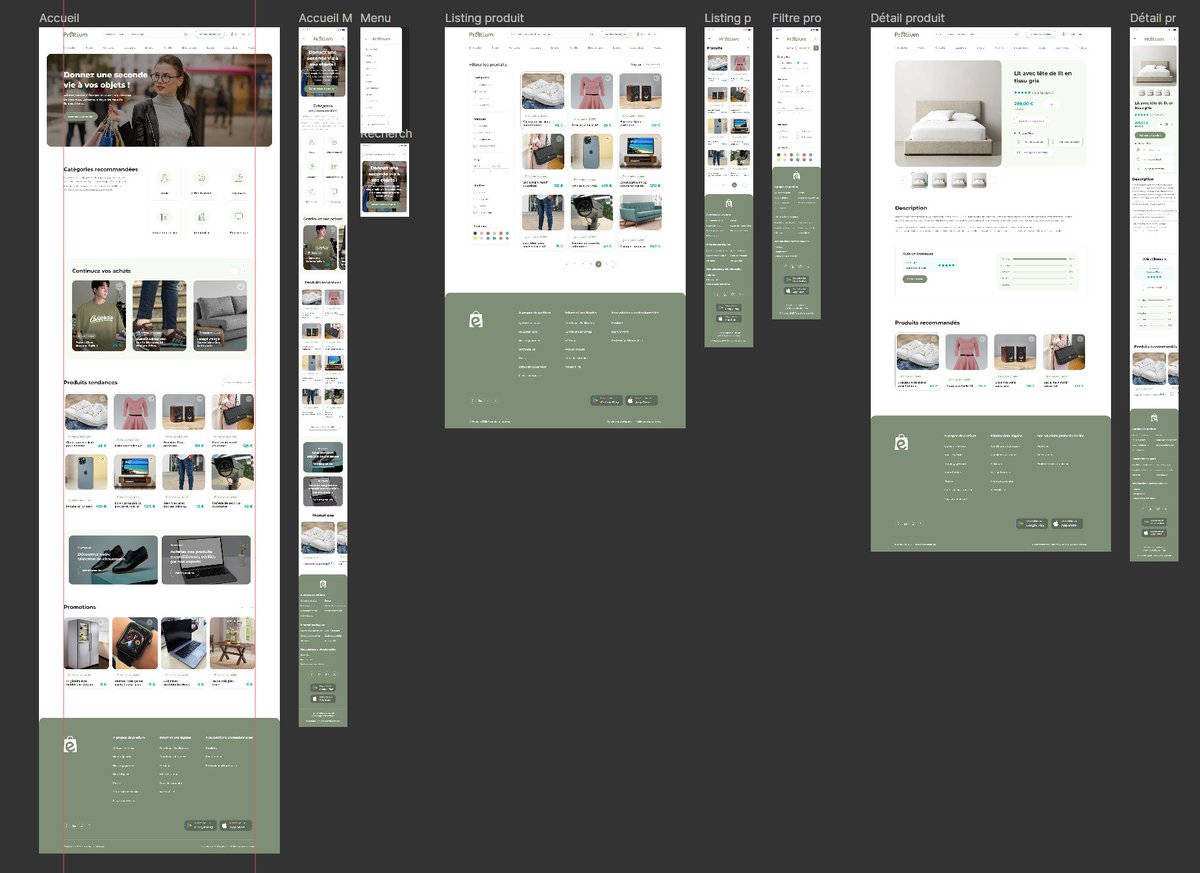Click 'Catégories recommandées' heading in Accueil

101,169
